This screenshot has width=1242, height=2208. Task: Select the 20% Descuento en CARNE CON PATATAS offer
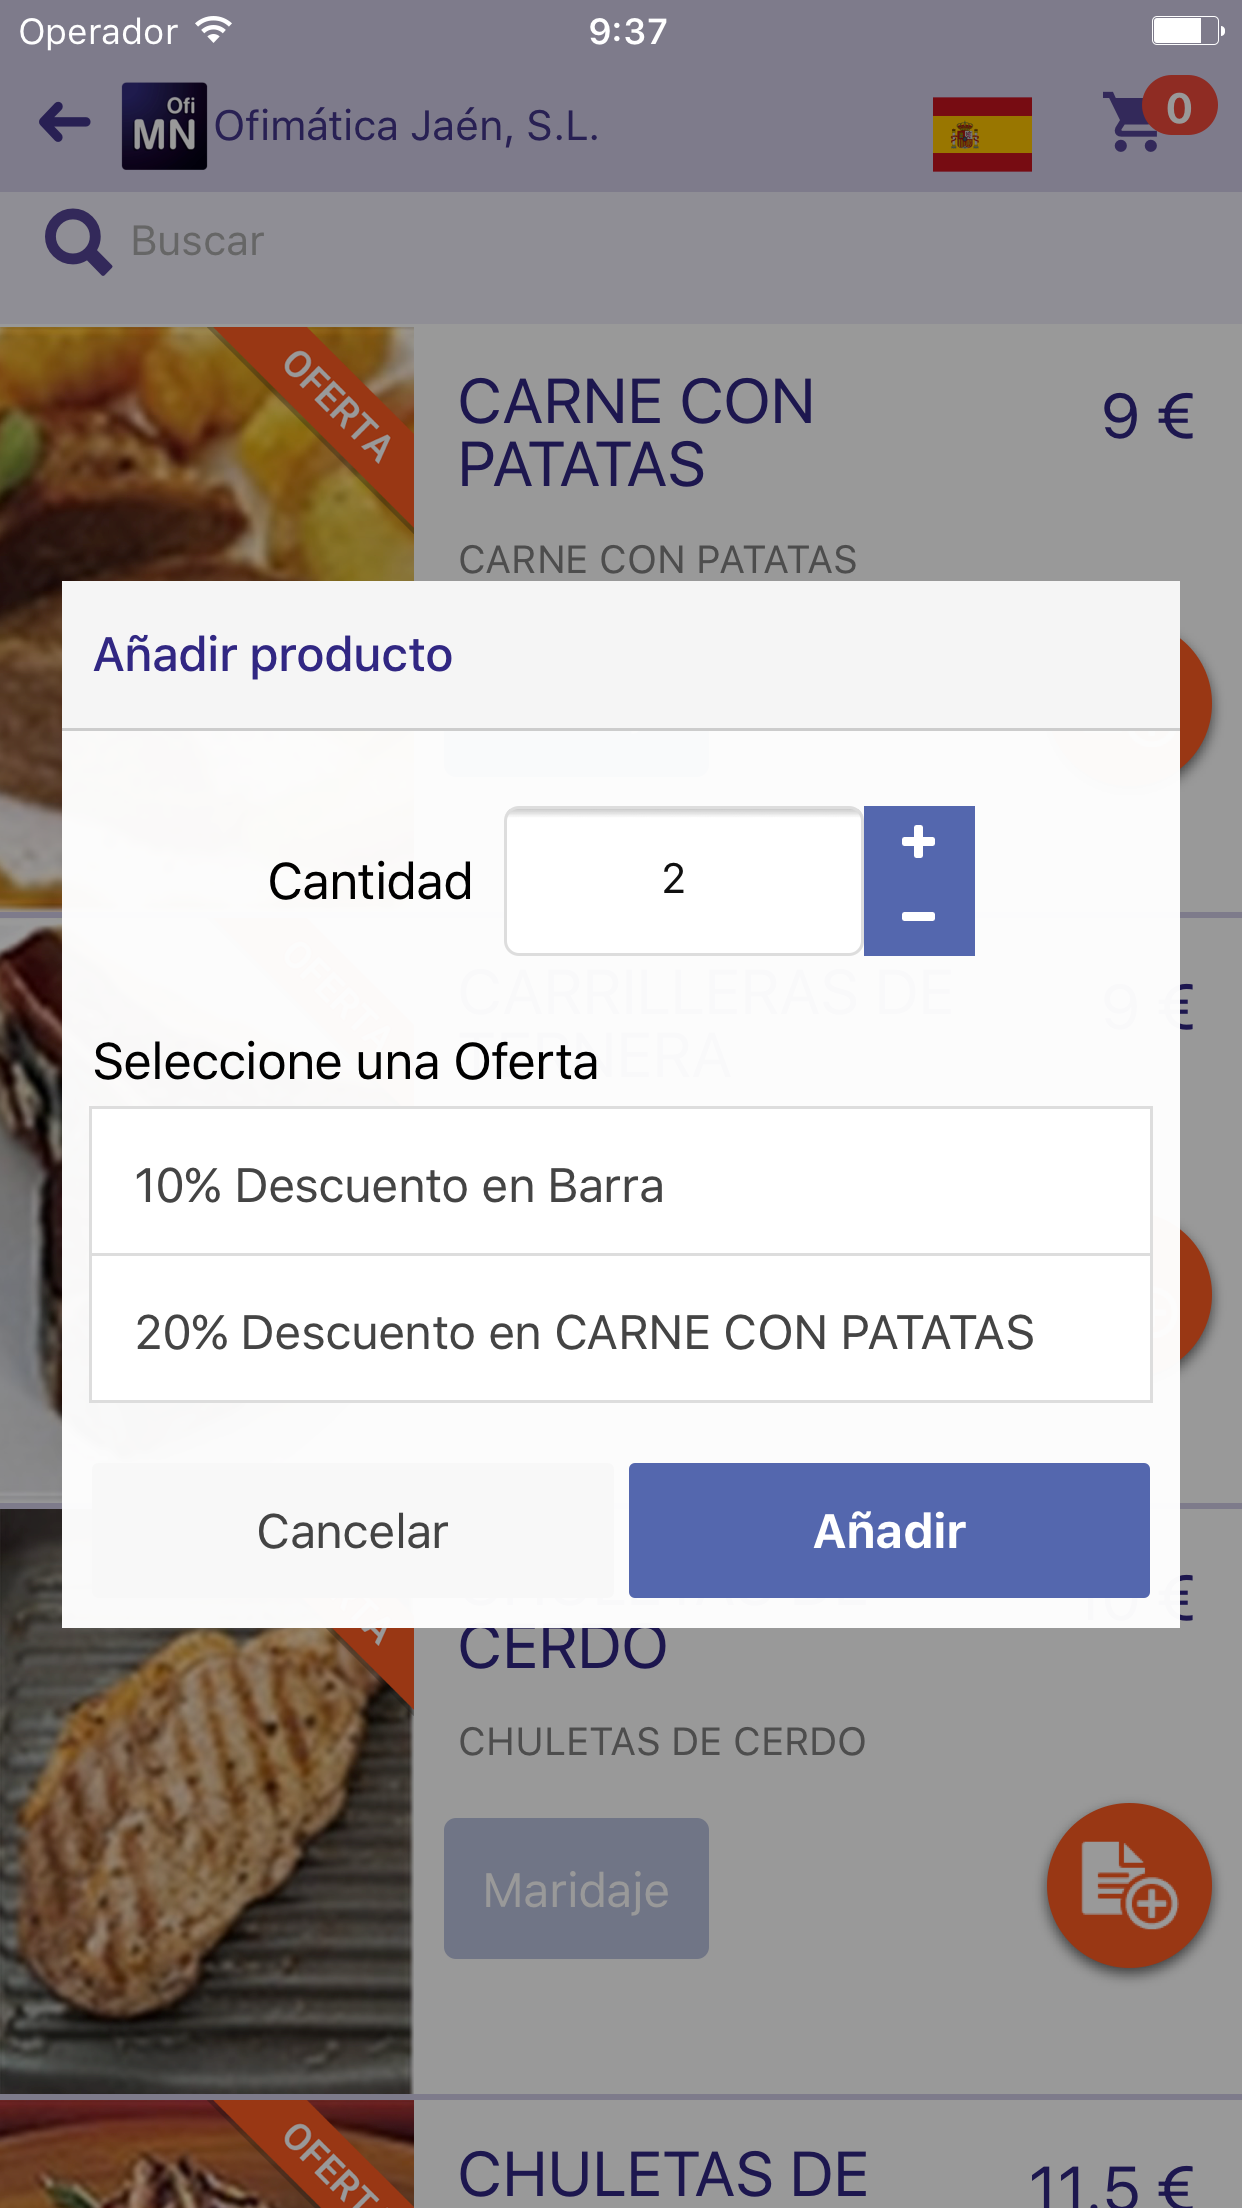[621, 1330]
